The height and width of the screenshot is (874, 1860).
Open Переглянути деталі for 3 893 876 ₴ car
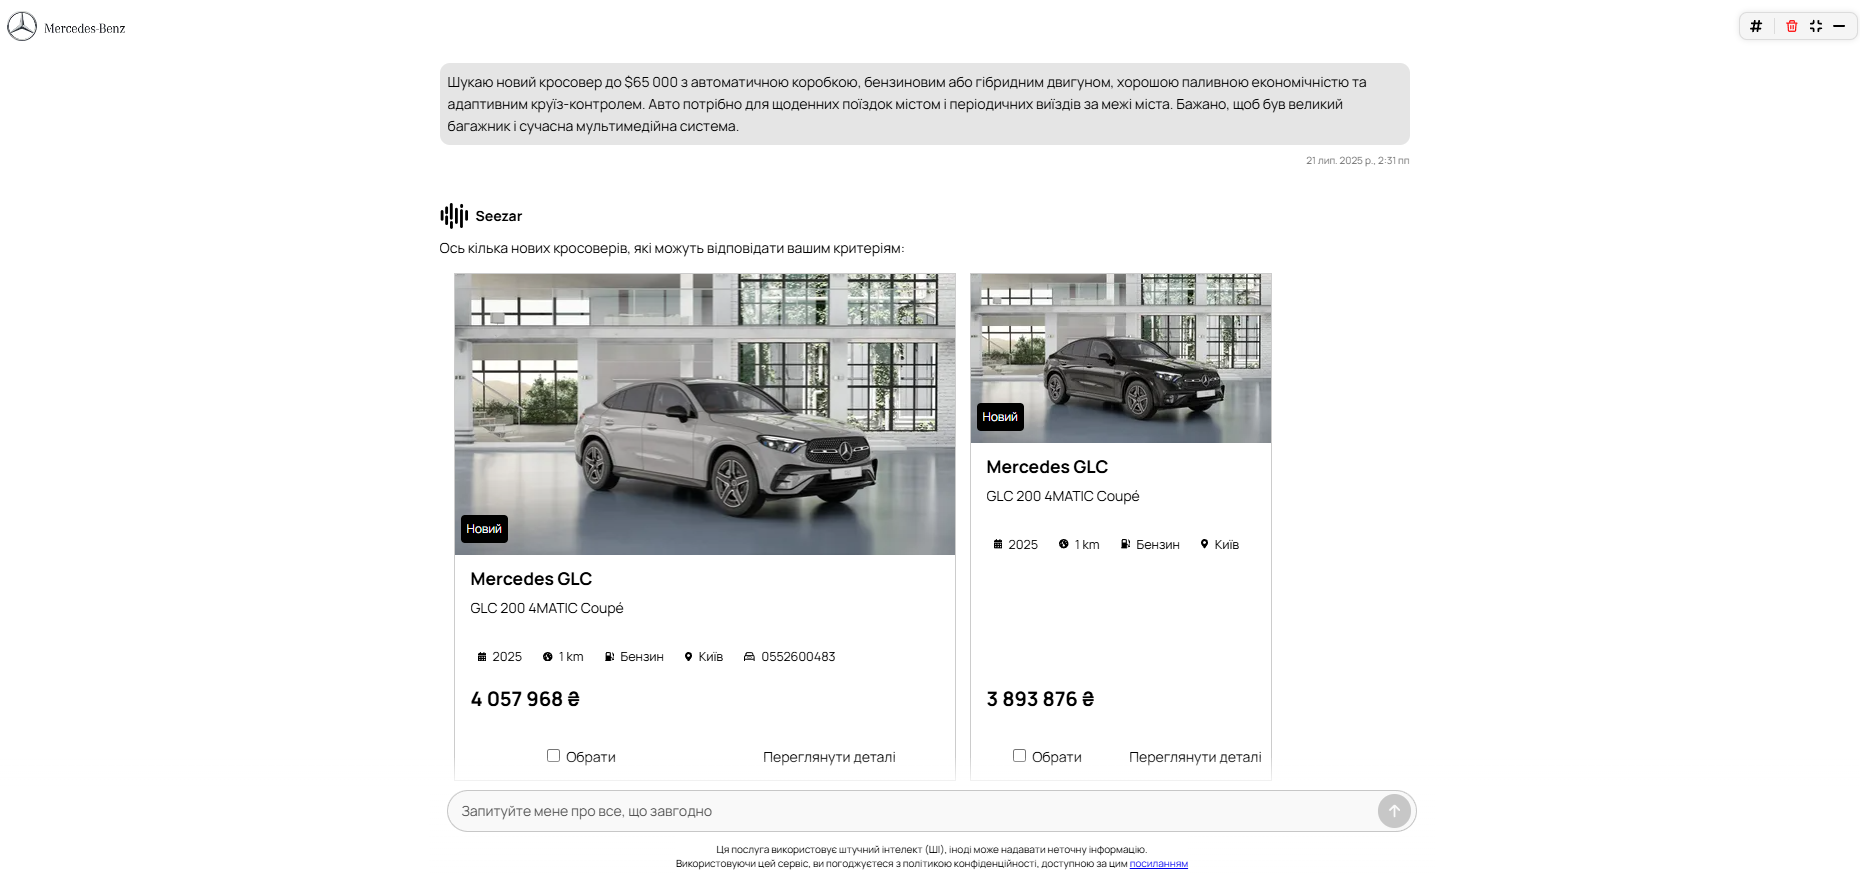(1195, 757)
